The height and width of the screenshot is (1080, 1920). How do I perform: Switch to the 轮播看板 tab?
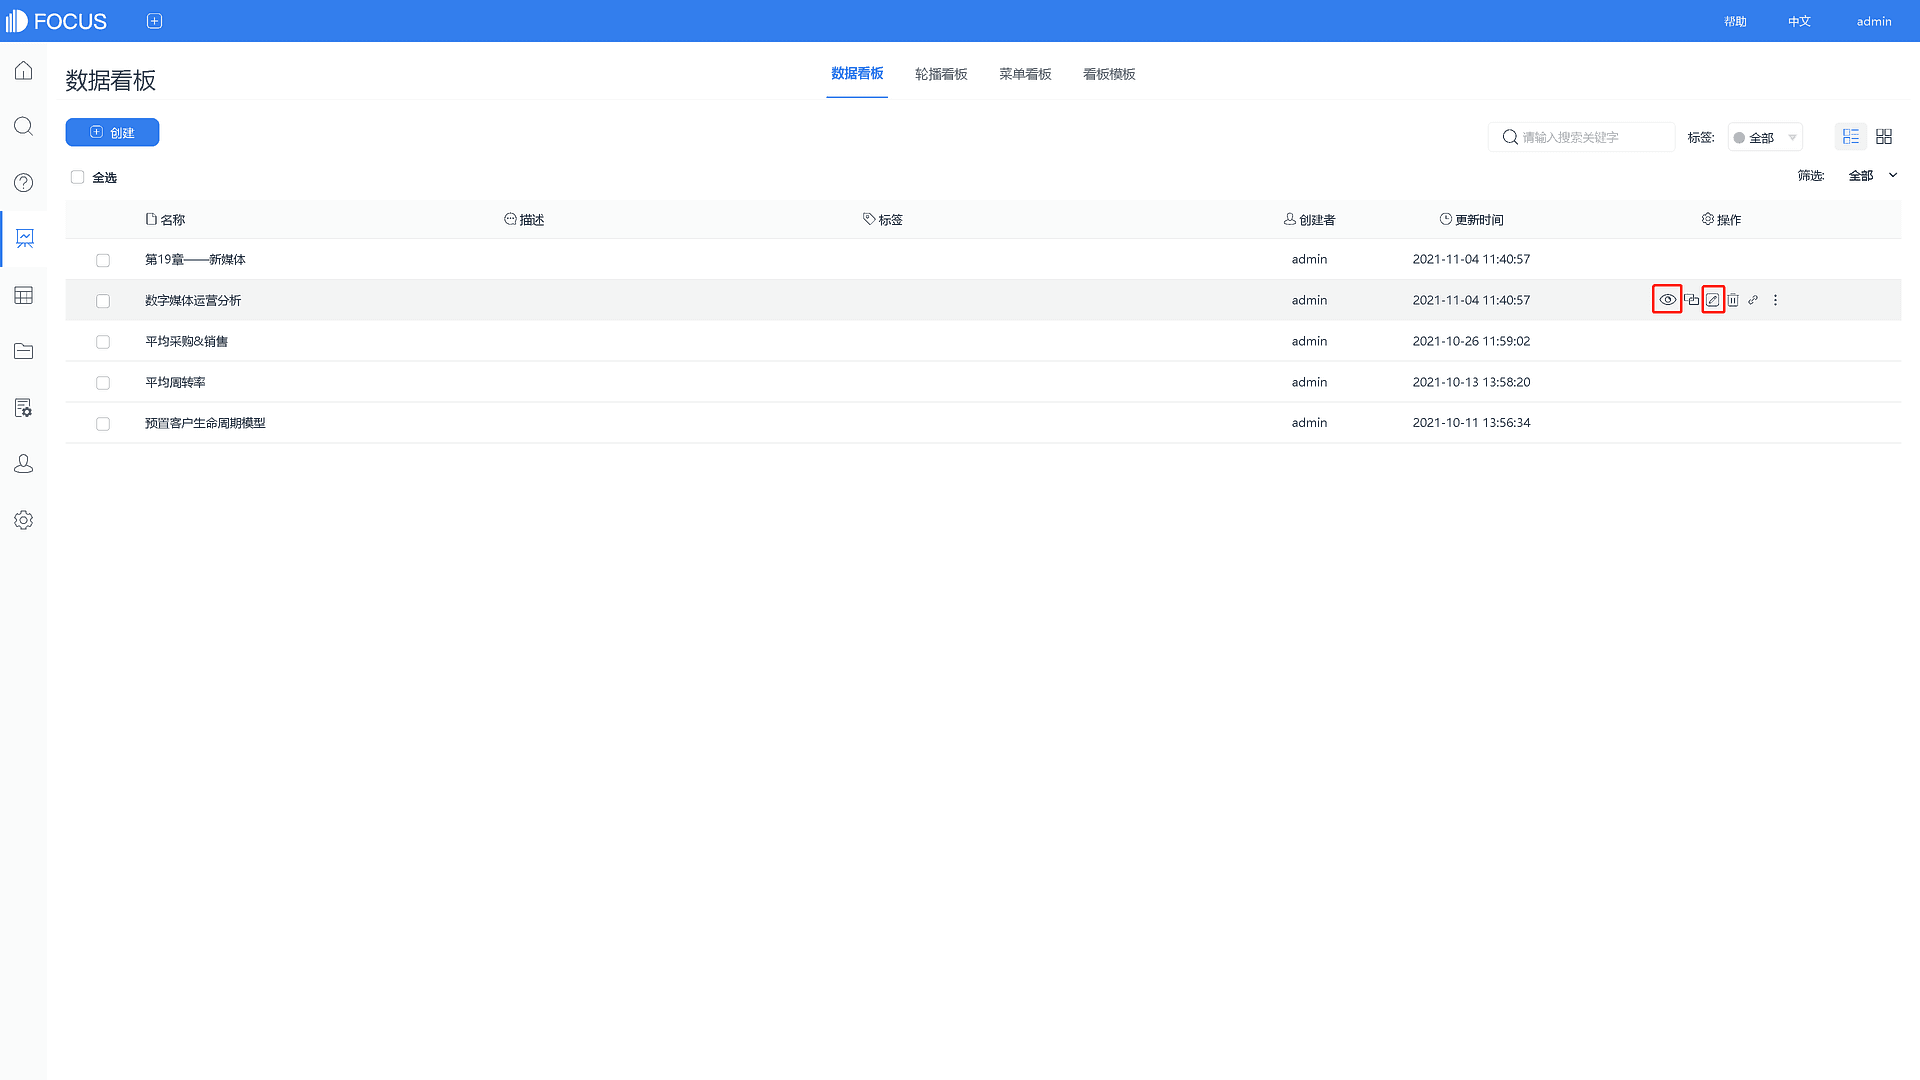pos(941,74)
